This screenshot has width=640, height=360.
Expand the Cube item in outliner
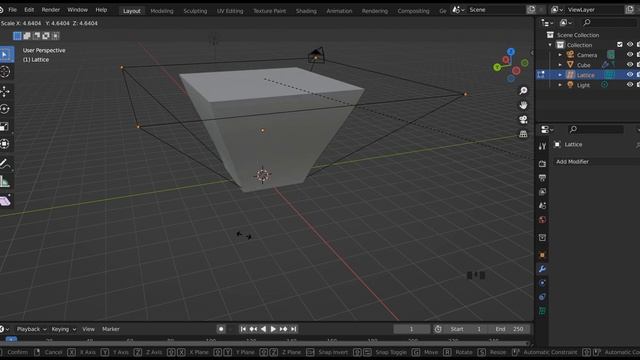click(x=560, y=65)
